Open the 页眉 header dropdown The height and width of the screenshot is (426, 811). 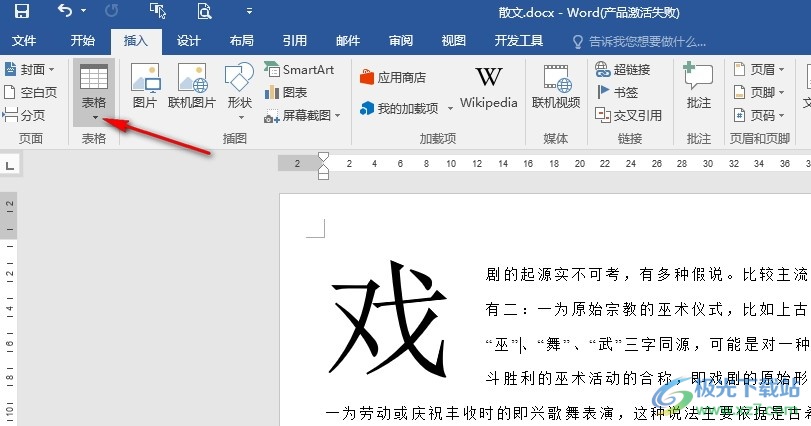759,69
